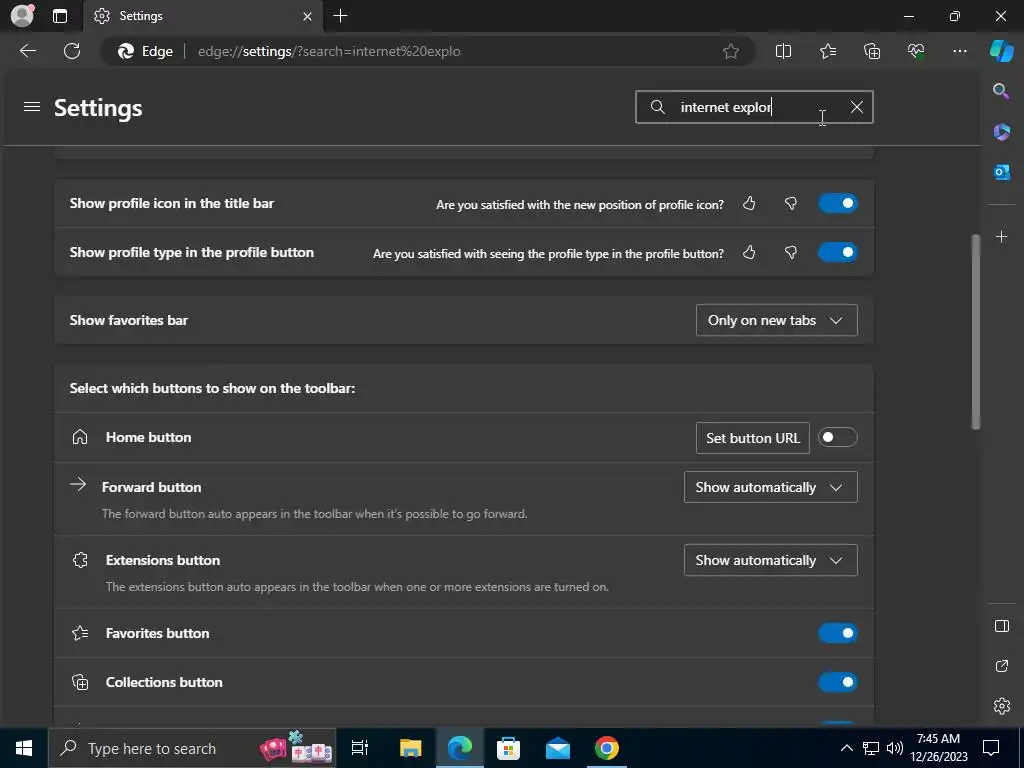Clear the settings search with X
1024x768 pixels.
point(856,107)
